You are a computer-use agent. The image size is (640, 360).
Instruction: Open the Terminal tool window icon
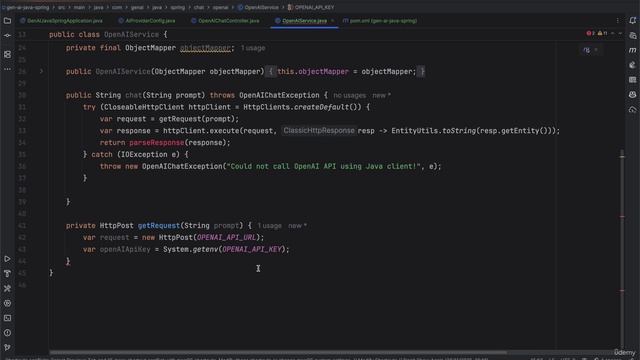[x=7, y=318]
